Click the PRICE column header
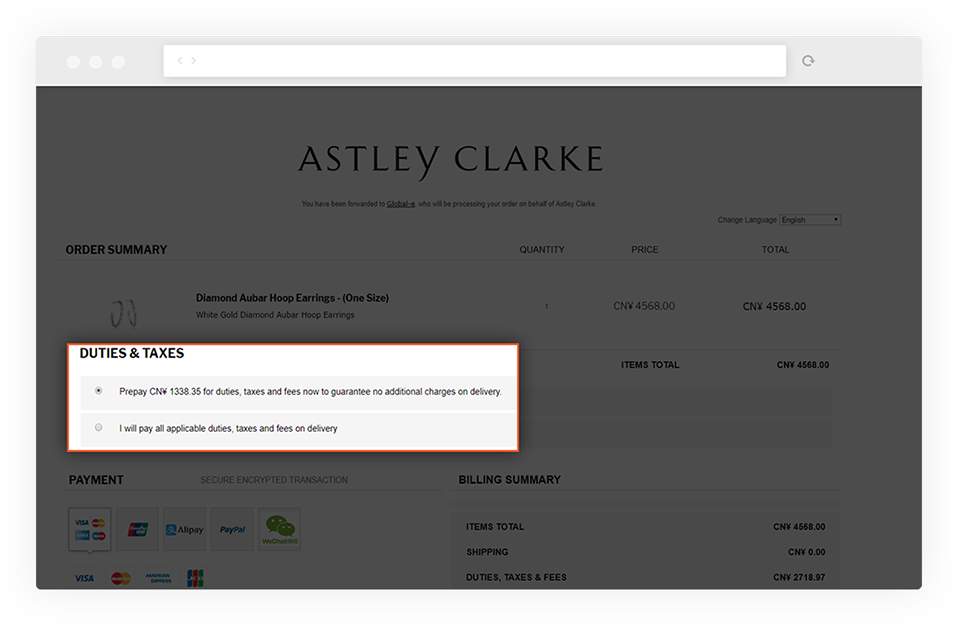958x626 pixels. 645,250
